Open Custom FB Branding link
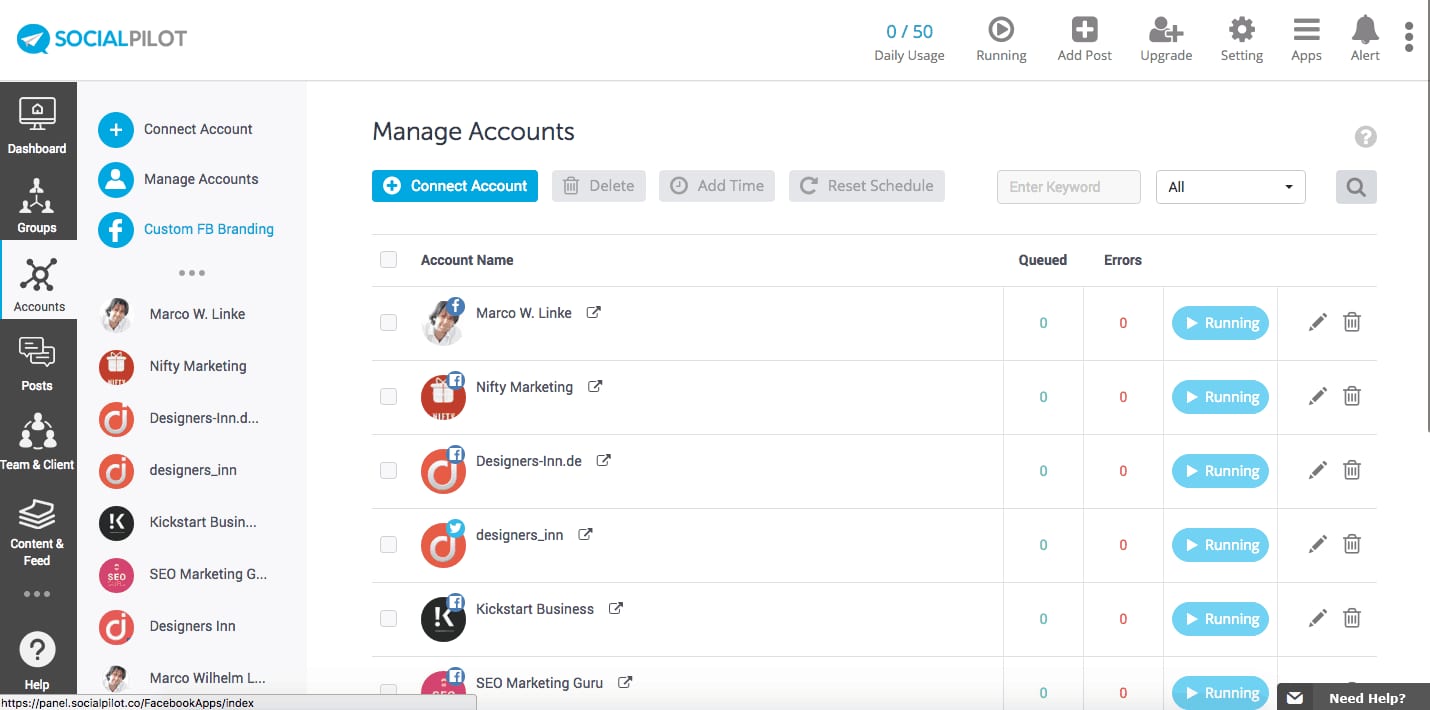Image resolution: width=1430 pixels, height=710 pixels. point(186,229)
